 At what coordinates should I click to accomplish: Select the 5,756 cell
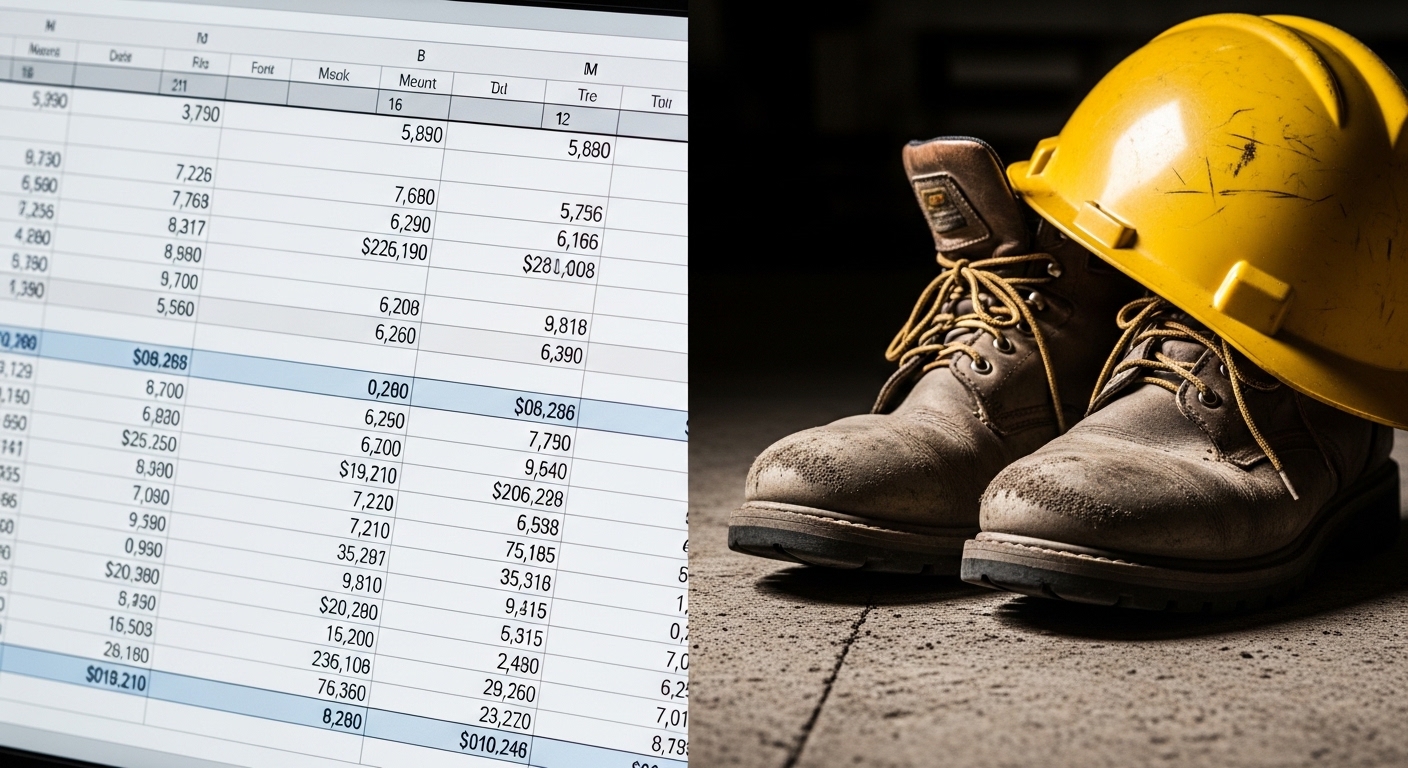581,213
